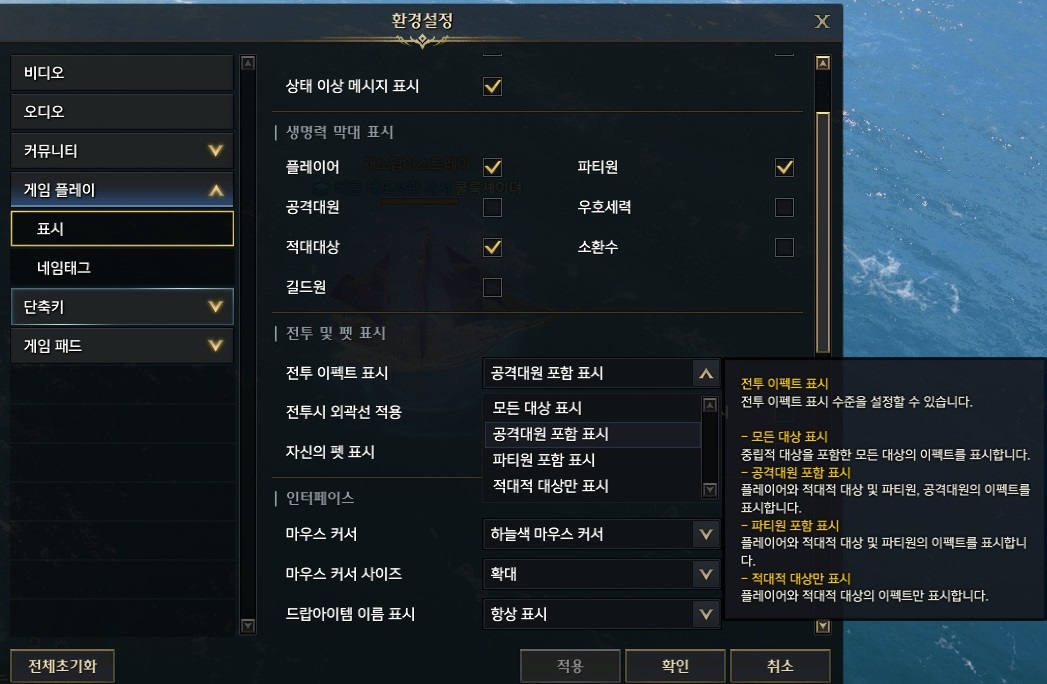Click the 확인 button
The width and height of the screenshot is (1047, 684).
[x=675, y=665]
